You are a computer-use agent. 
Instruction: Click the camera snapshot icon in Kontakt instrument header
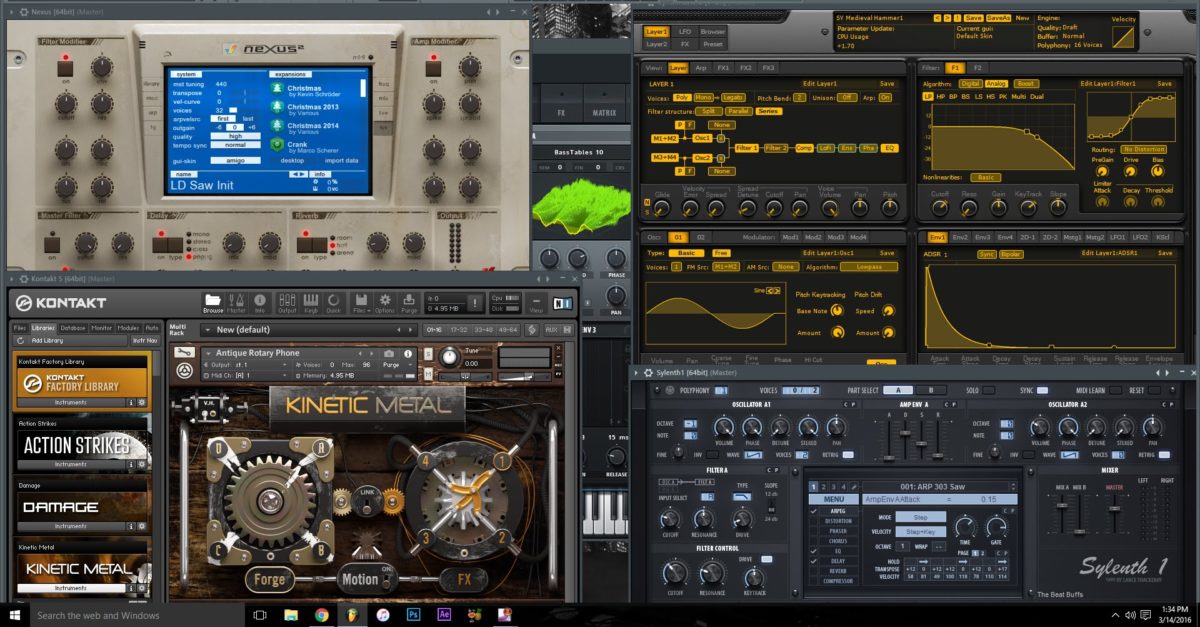[x=389, y=353]
